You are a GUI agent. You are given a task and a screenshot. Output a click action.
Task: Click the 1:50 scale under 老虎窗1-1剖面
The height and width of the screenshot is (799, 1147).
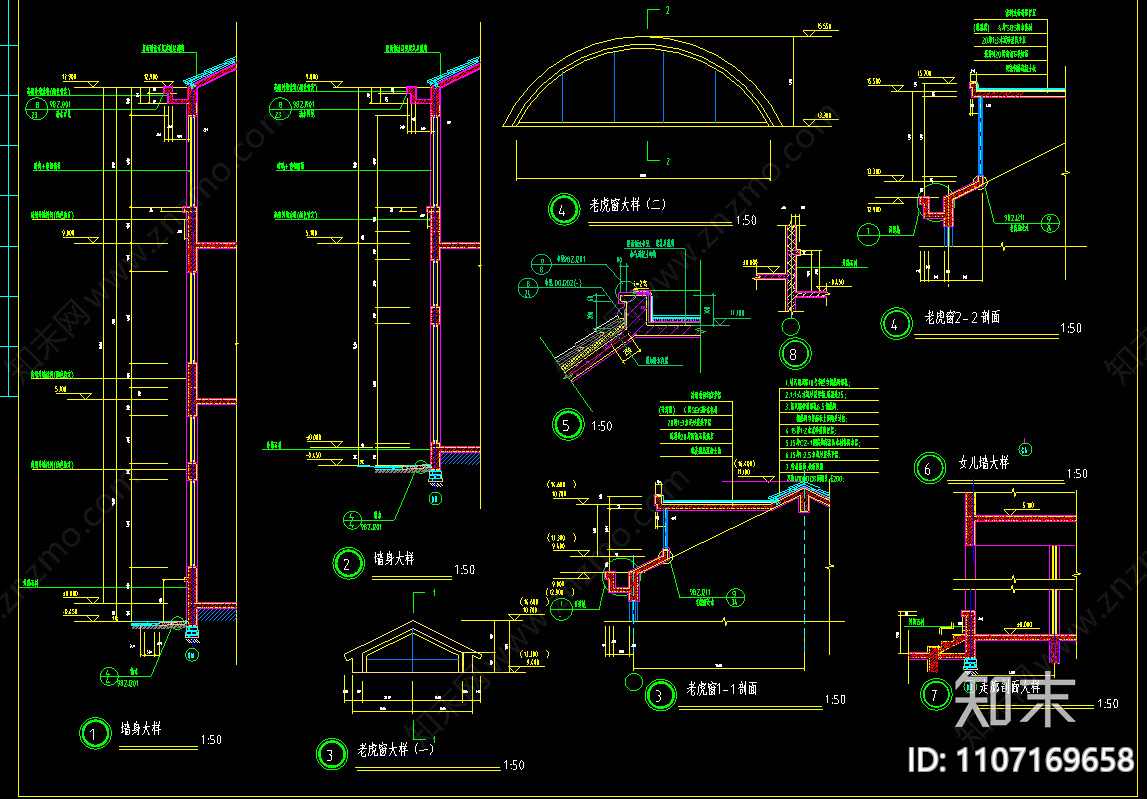835,700
